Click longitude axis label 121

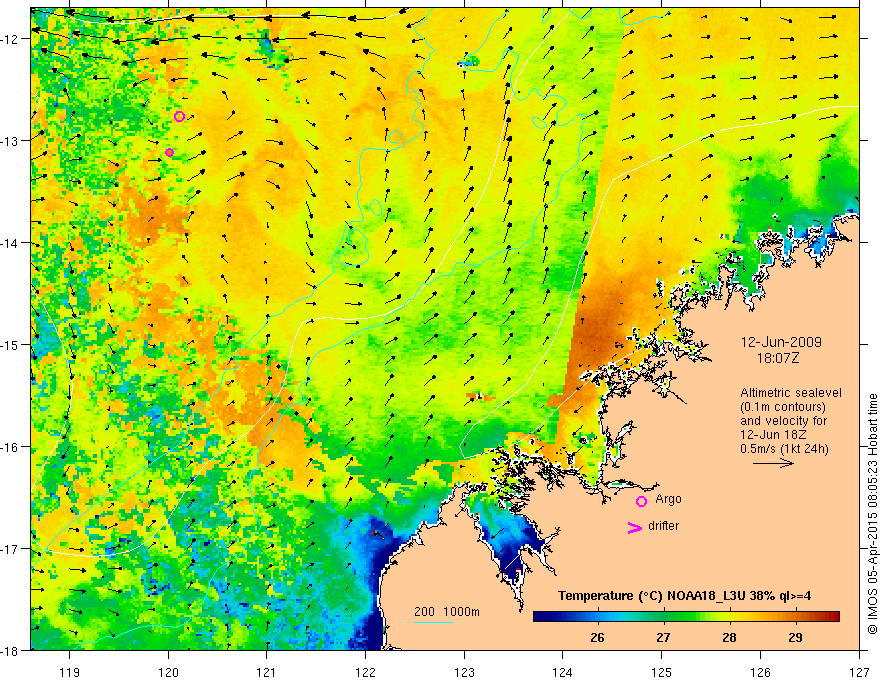267,672
